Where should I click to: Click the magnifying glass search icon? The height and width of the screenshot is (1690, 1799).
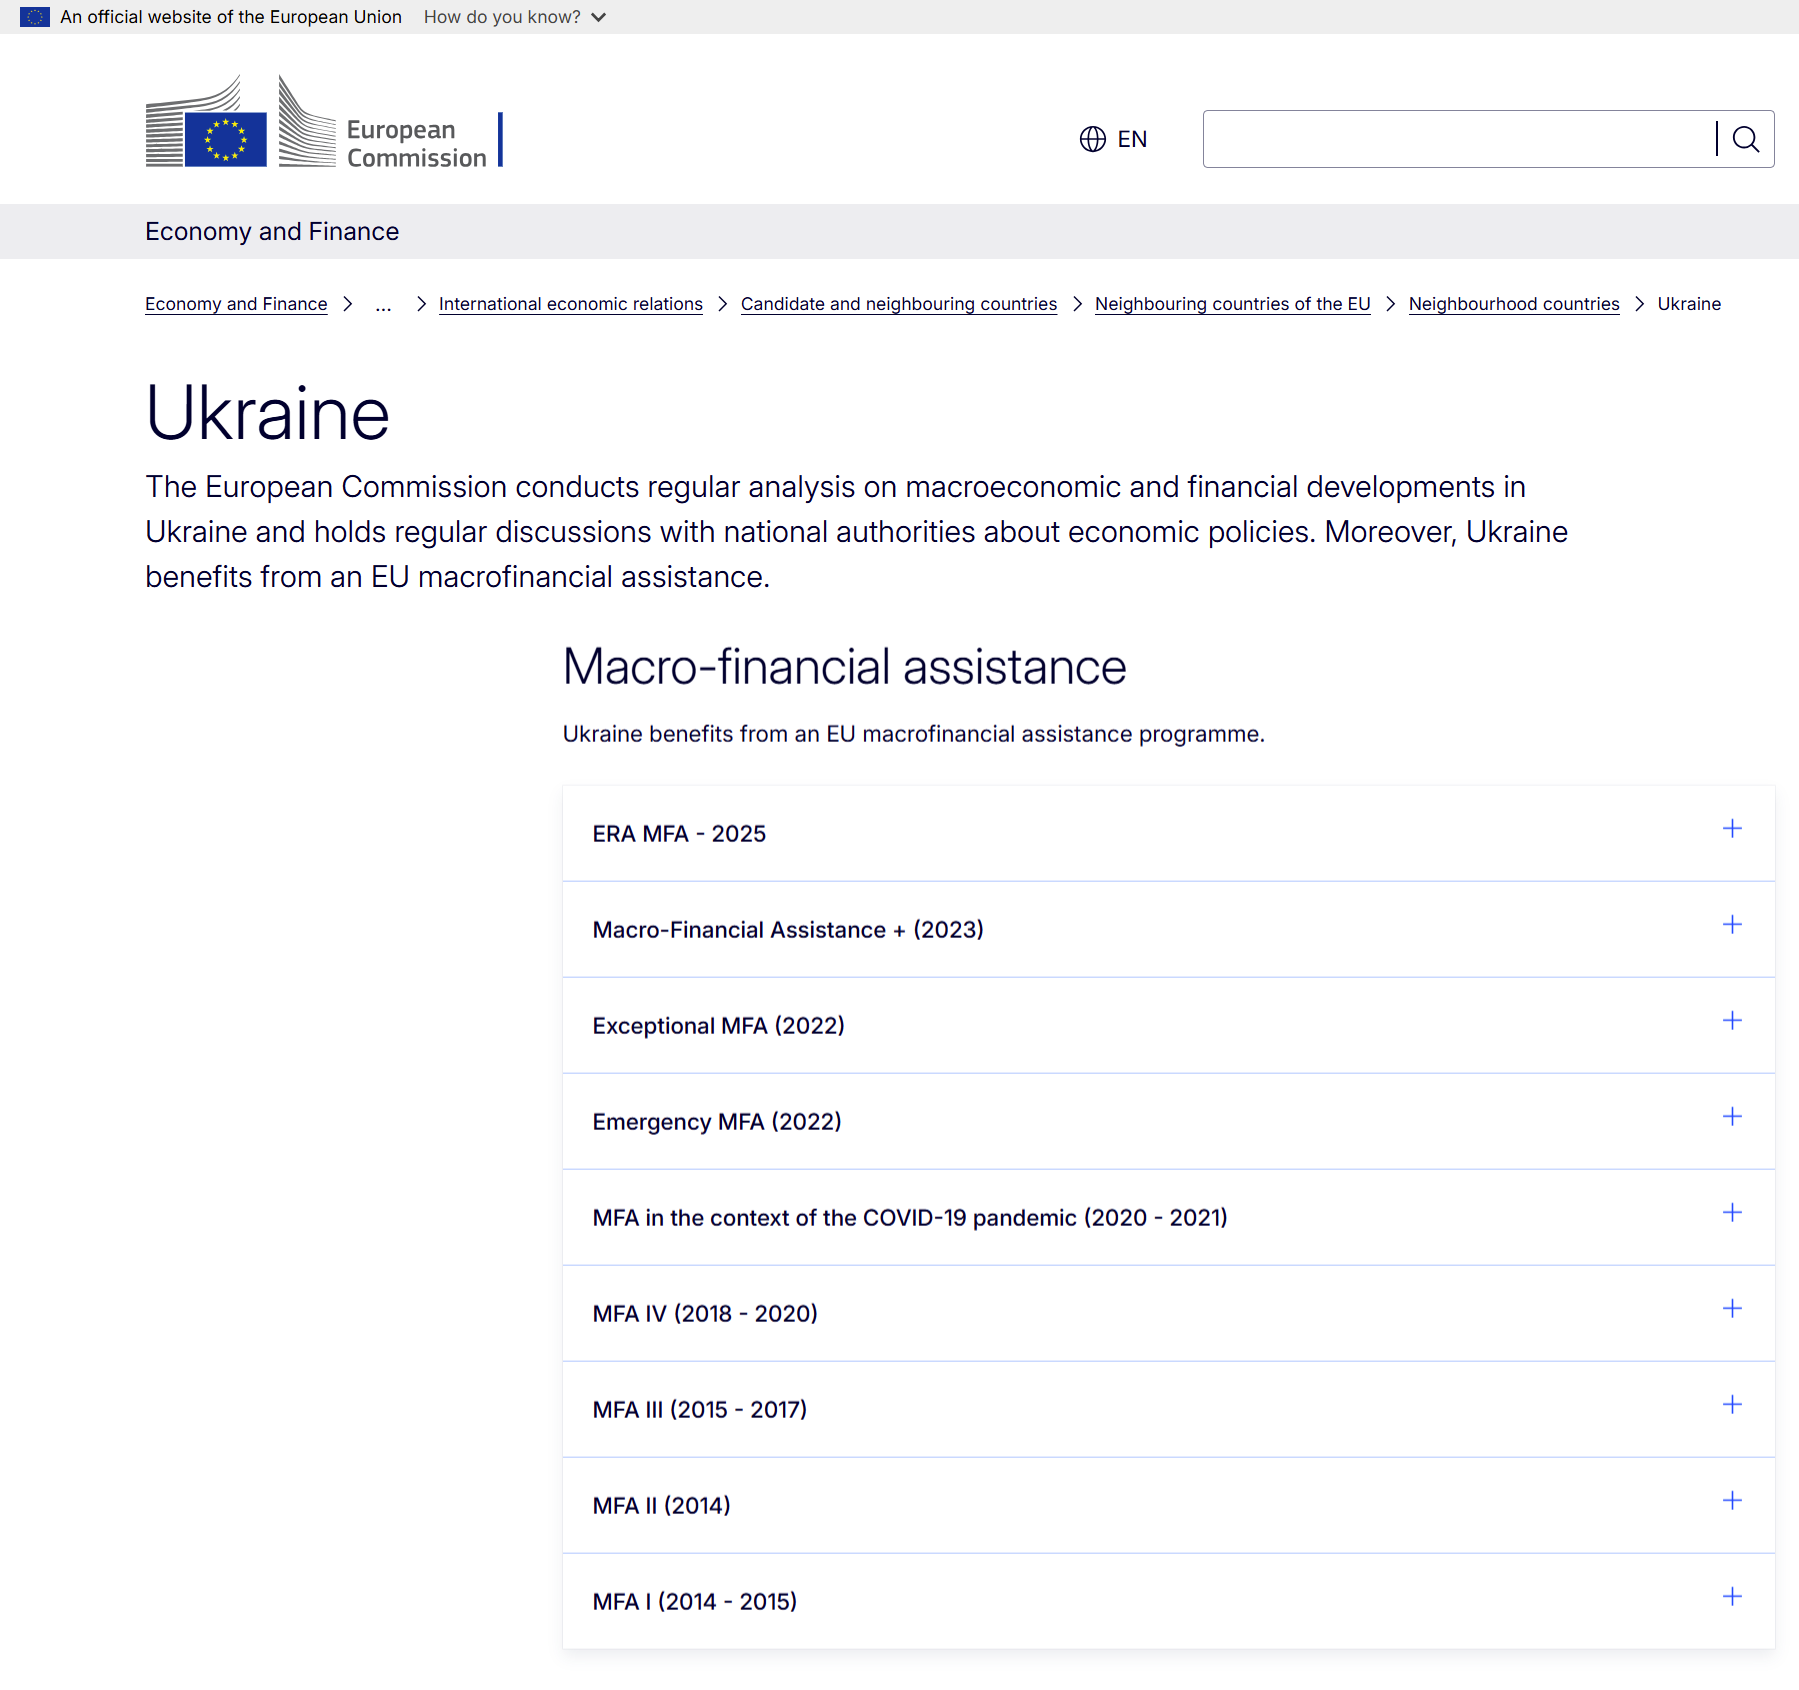coord(1746,139)
